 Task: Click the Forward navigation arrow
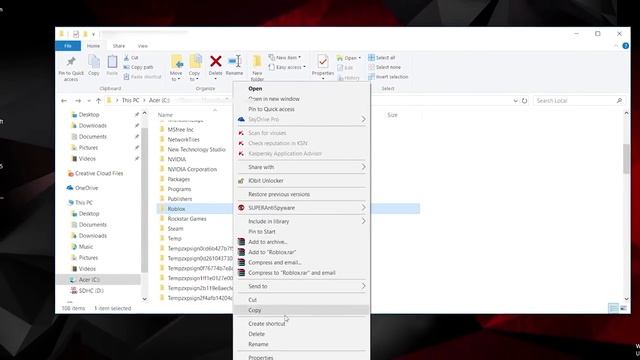pos(78,100)
